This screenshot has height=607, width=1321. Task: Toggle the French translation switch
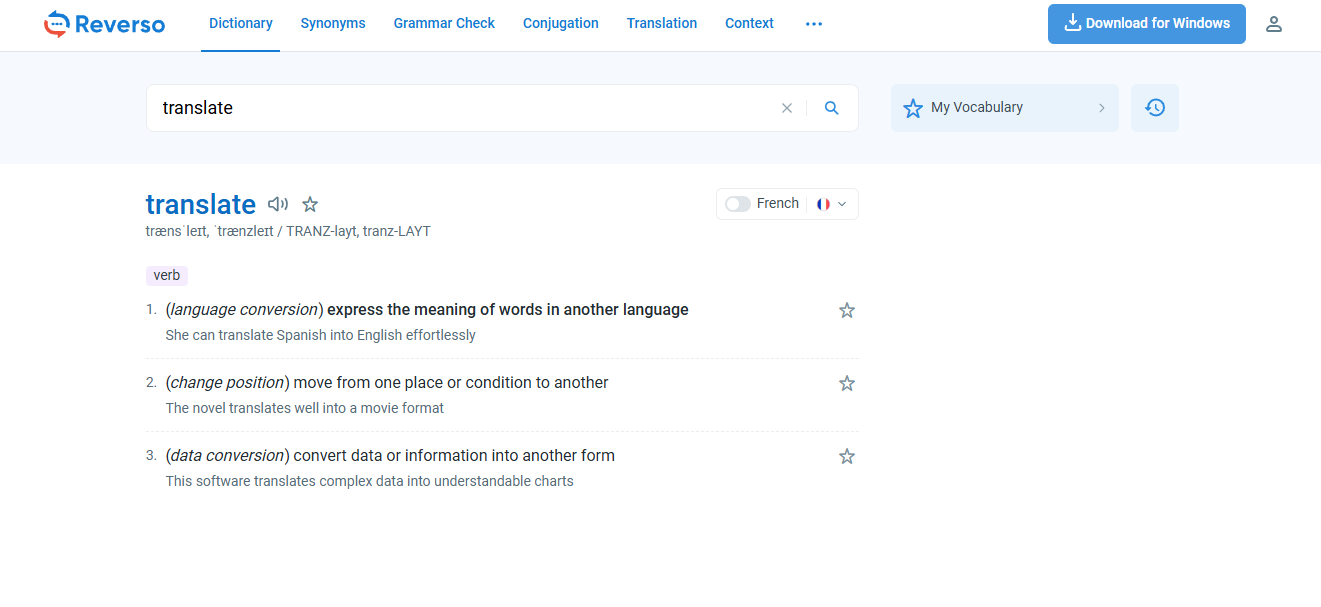point(738,204)
